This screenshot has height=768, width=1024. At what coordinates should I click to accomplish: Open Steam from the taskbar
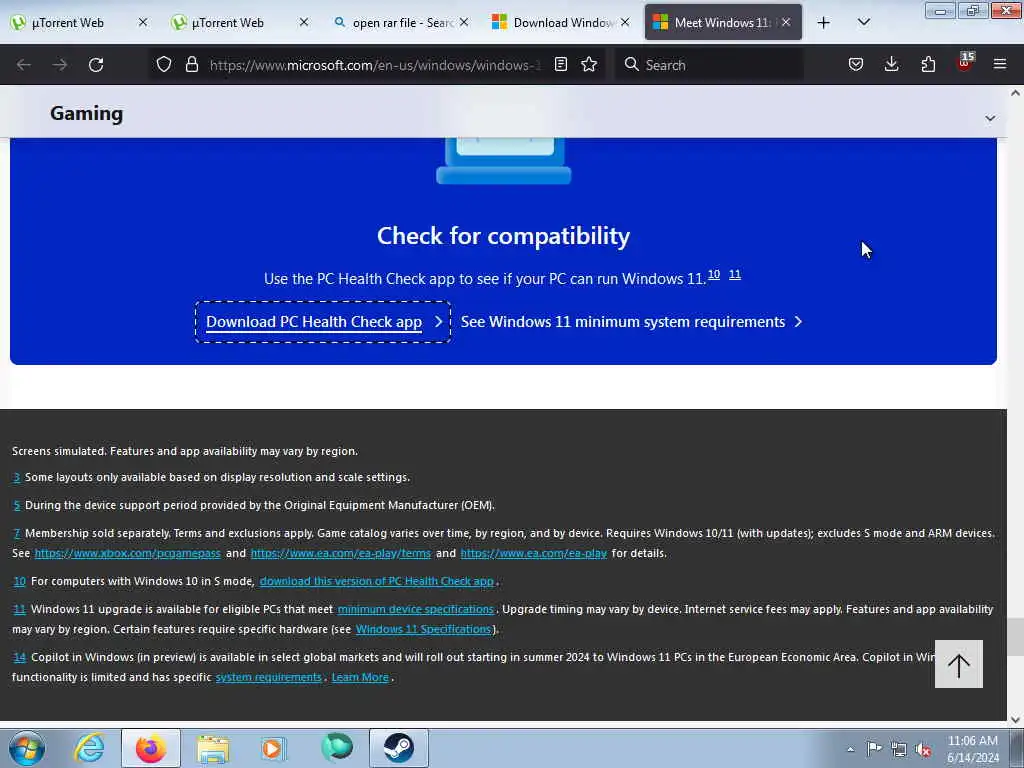click(398, 748)
